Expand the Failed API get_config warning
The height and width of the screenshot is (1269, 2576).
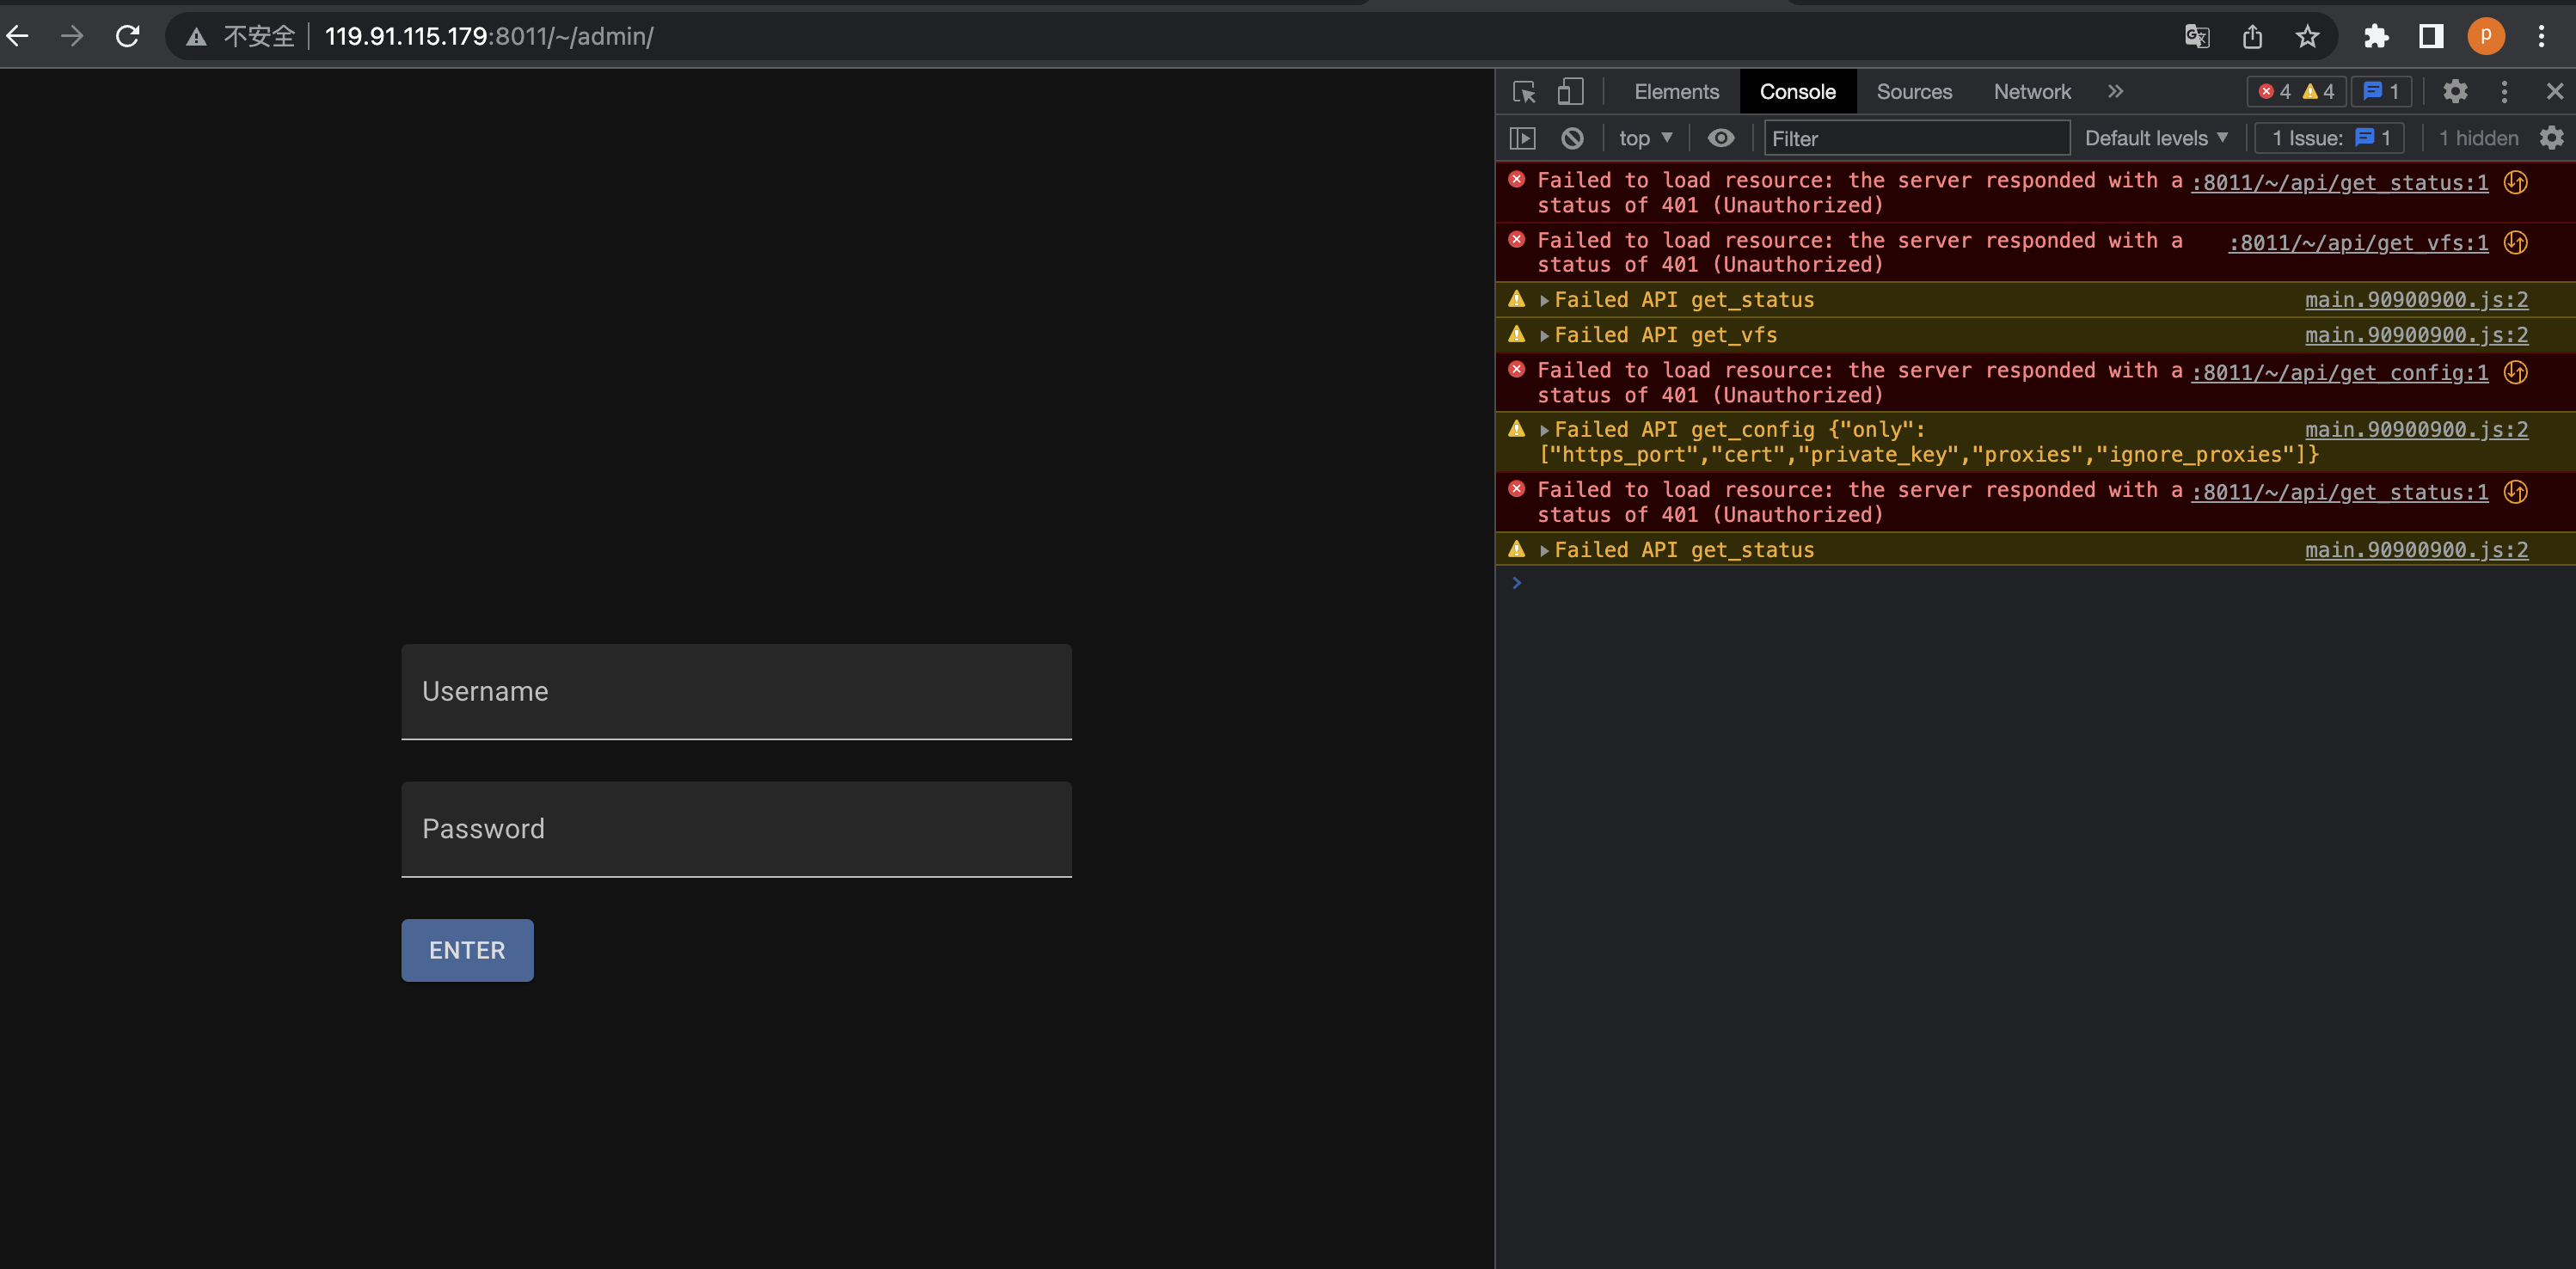point(1545,429)
